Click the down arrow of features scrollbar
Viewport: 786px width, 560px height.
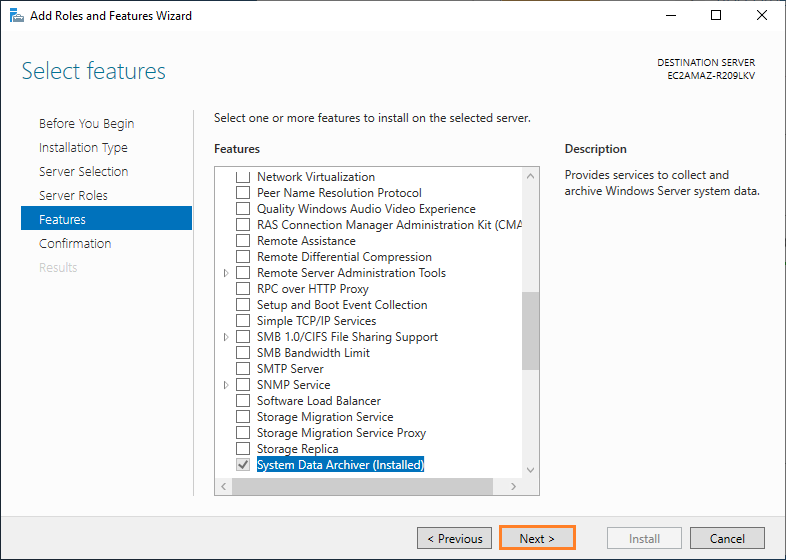click(x=530, y=470)
